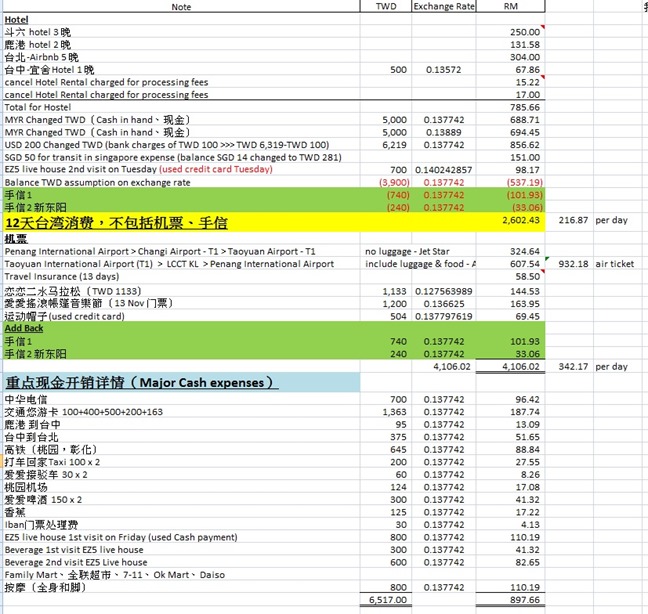648x614 pixels.
Task: Select the 斗六 hotel 3晚 row label
Action: pyautogui.click(x=38, y=32)
